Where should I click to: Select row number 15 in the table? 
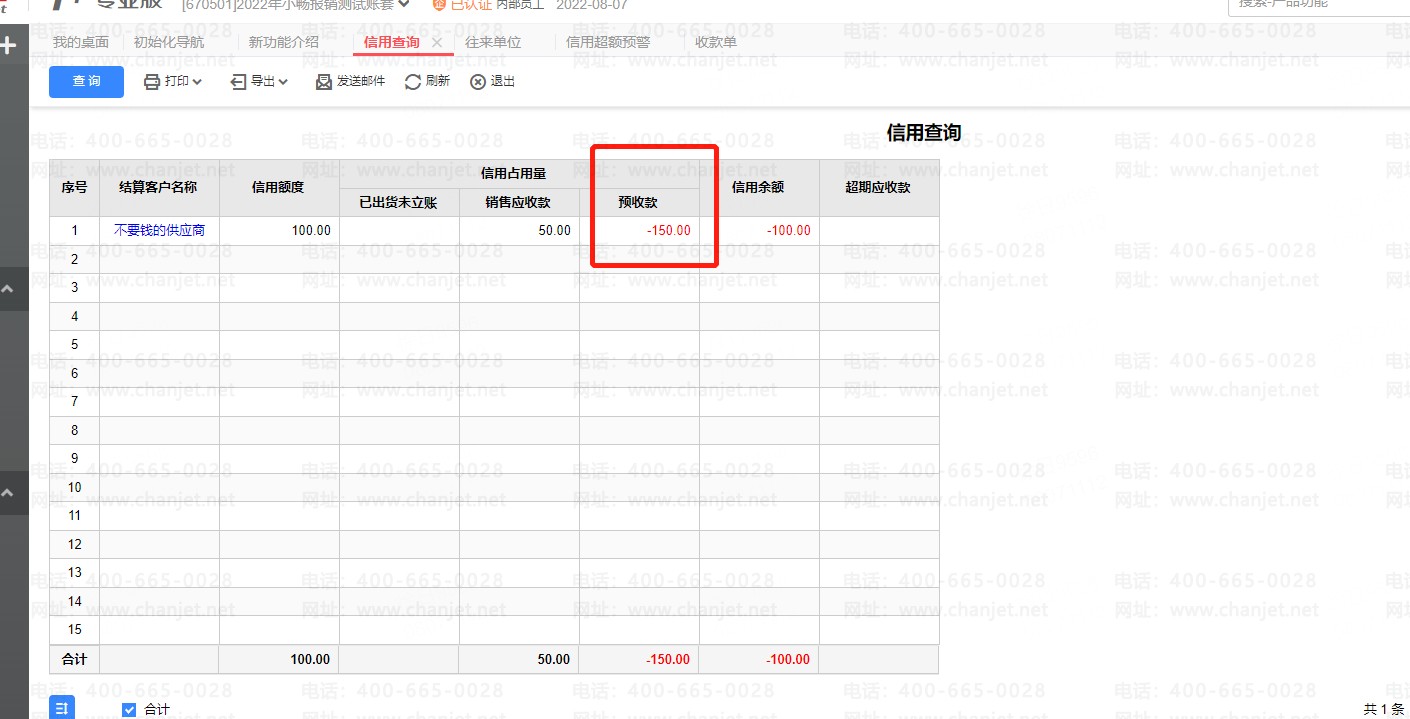74,630
